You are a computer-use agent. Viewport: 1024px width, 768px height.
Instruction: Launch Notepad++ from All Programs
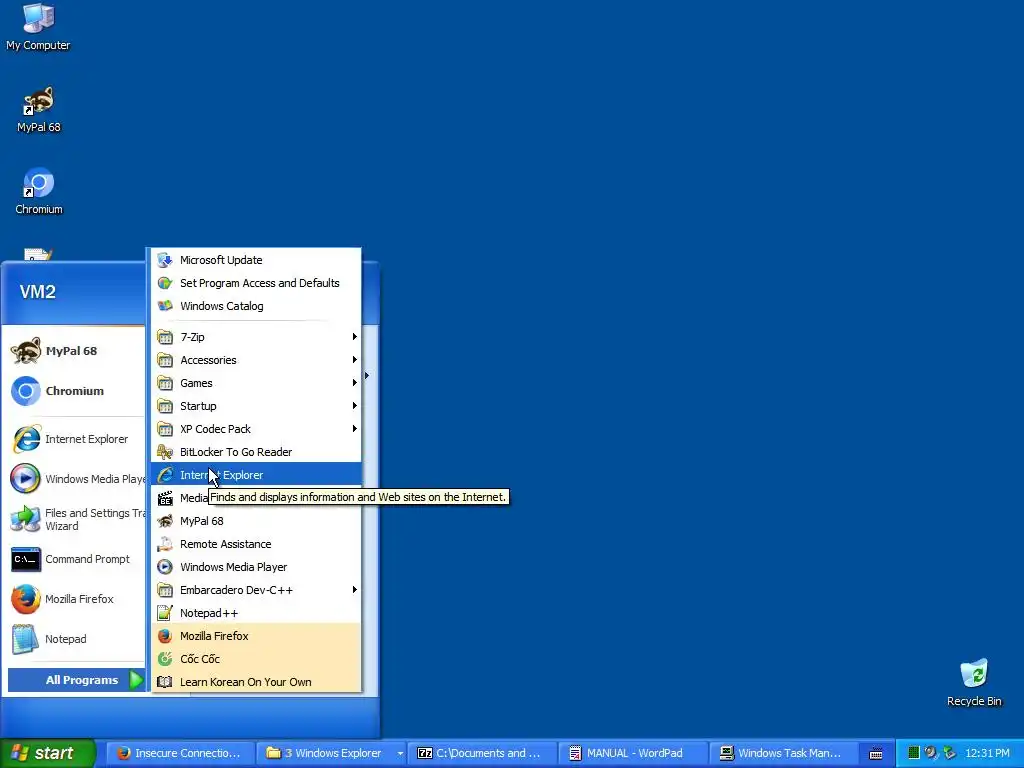(x=256, y=613)
